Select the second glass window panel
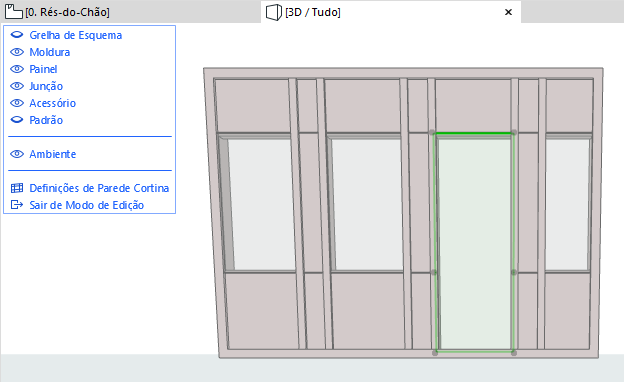624x382 pixels. coord(367,205)
